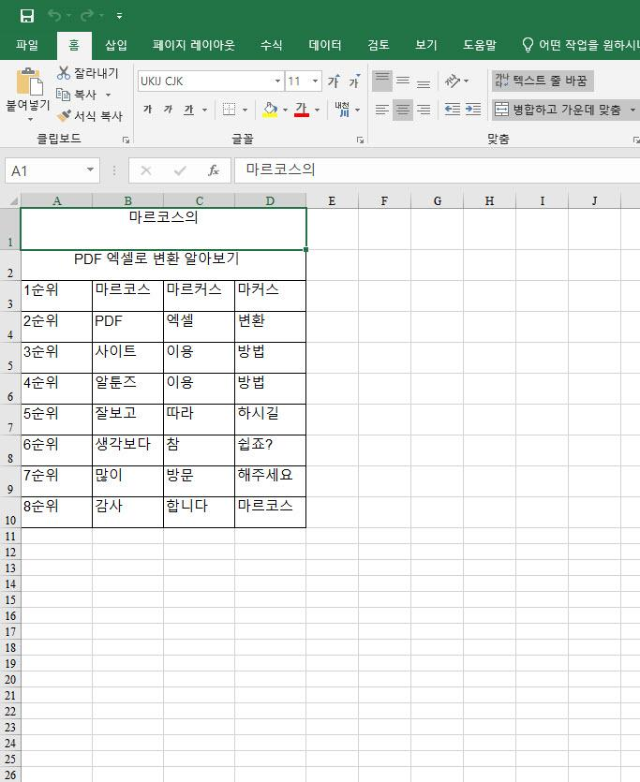This screenshot has width=640, height=782.
Task: Toggle center horizontal alignment
Action: [x=403, y=109]
